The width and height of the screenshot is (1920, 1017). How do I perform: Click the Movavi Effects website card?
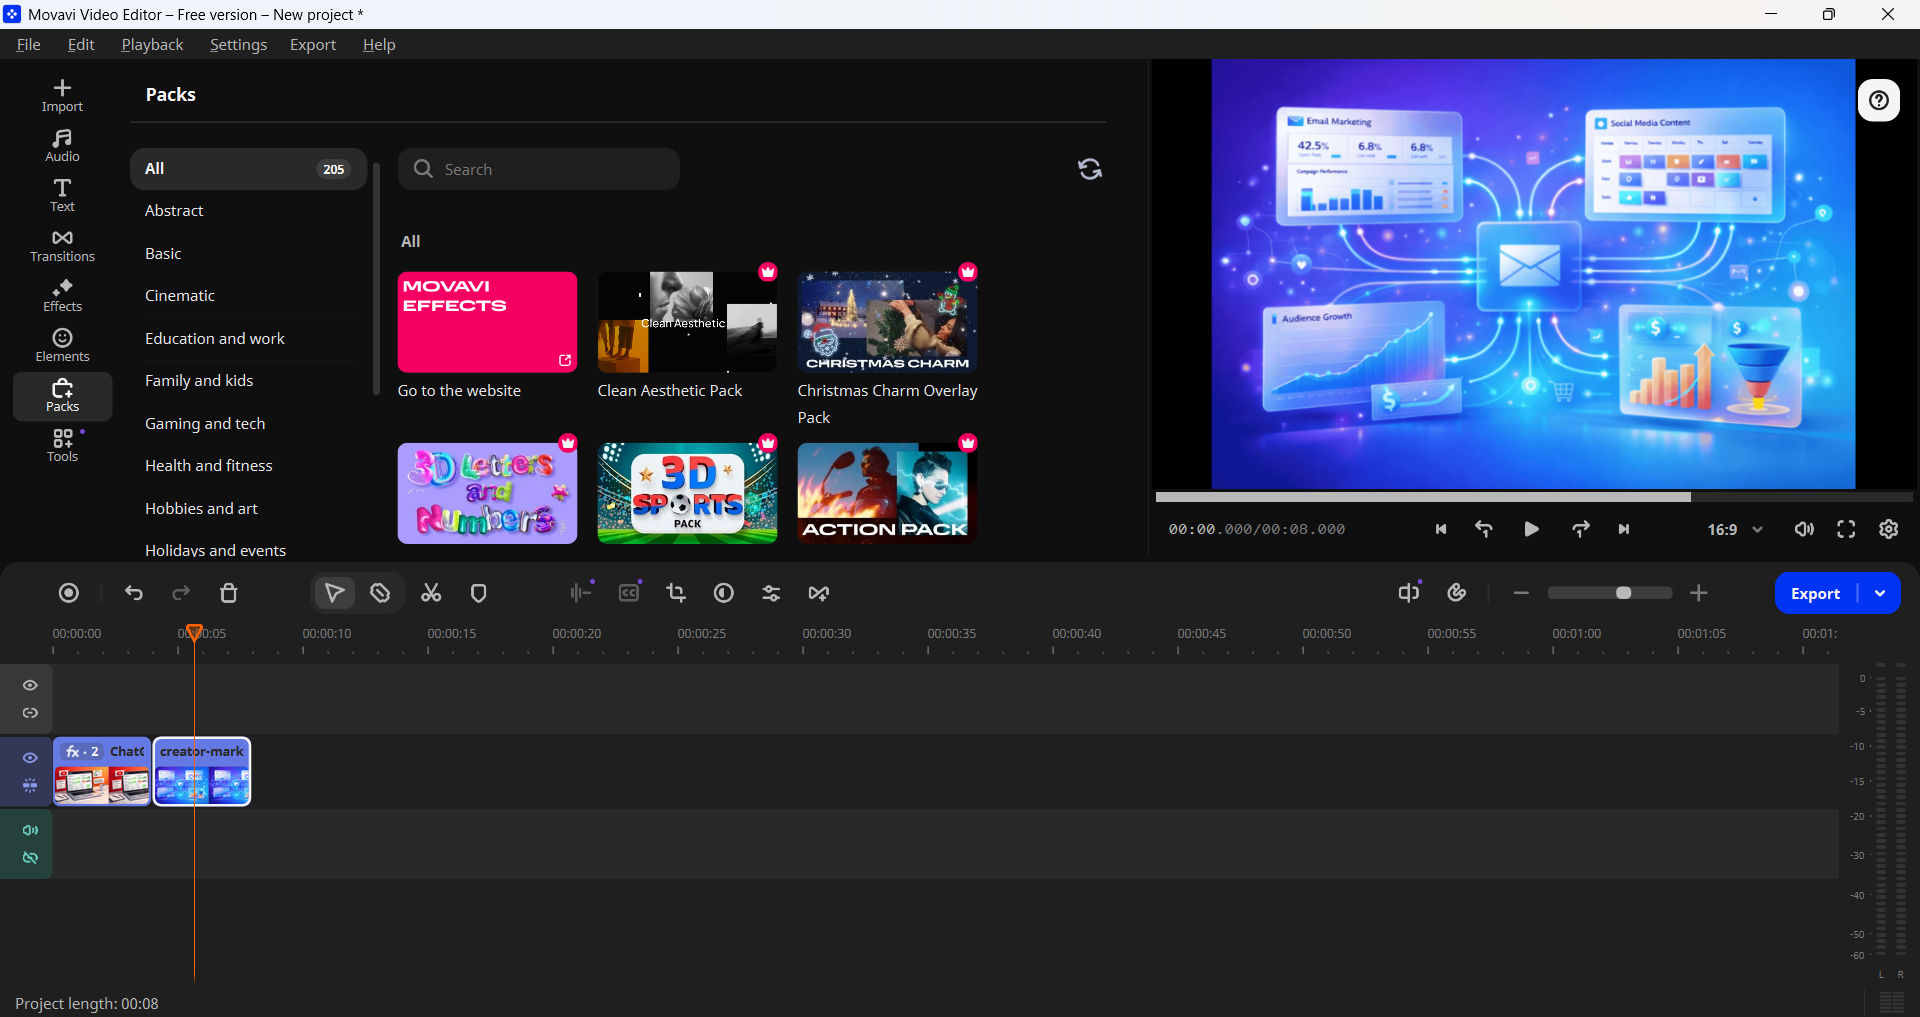pyautogui.click(x=487, y=322)
